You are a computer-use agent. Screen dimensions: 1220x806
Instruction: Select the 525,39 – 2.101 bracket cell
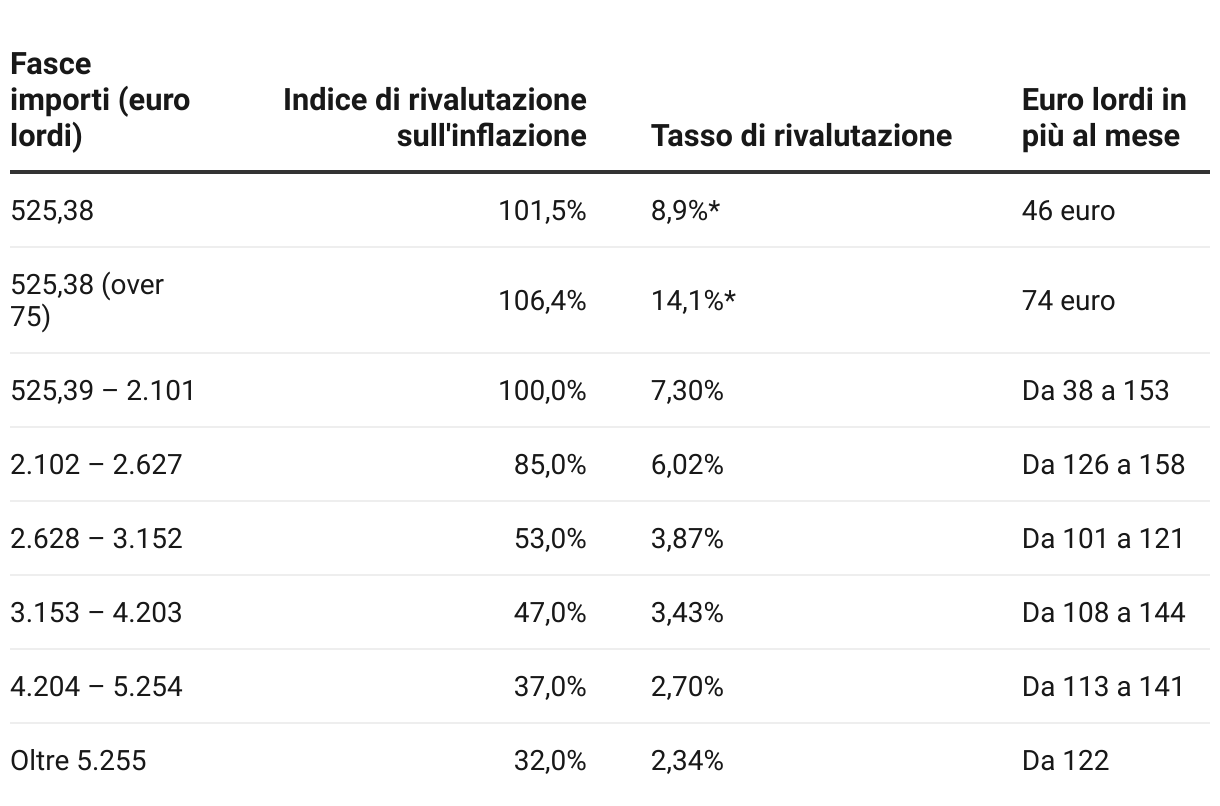tap(102, 390)
